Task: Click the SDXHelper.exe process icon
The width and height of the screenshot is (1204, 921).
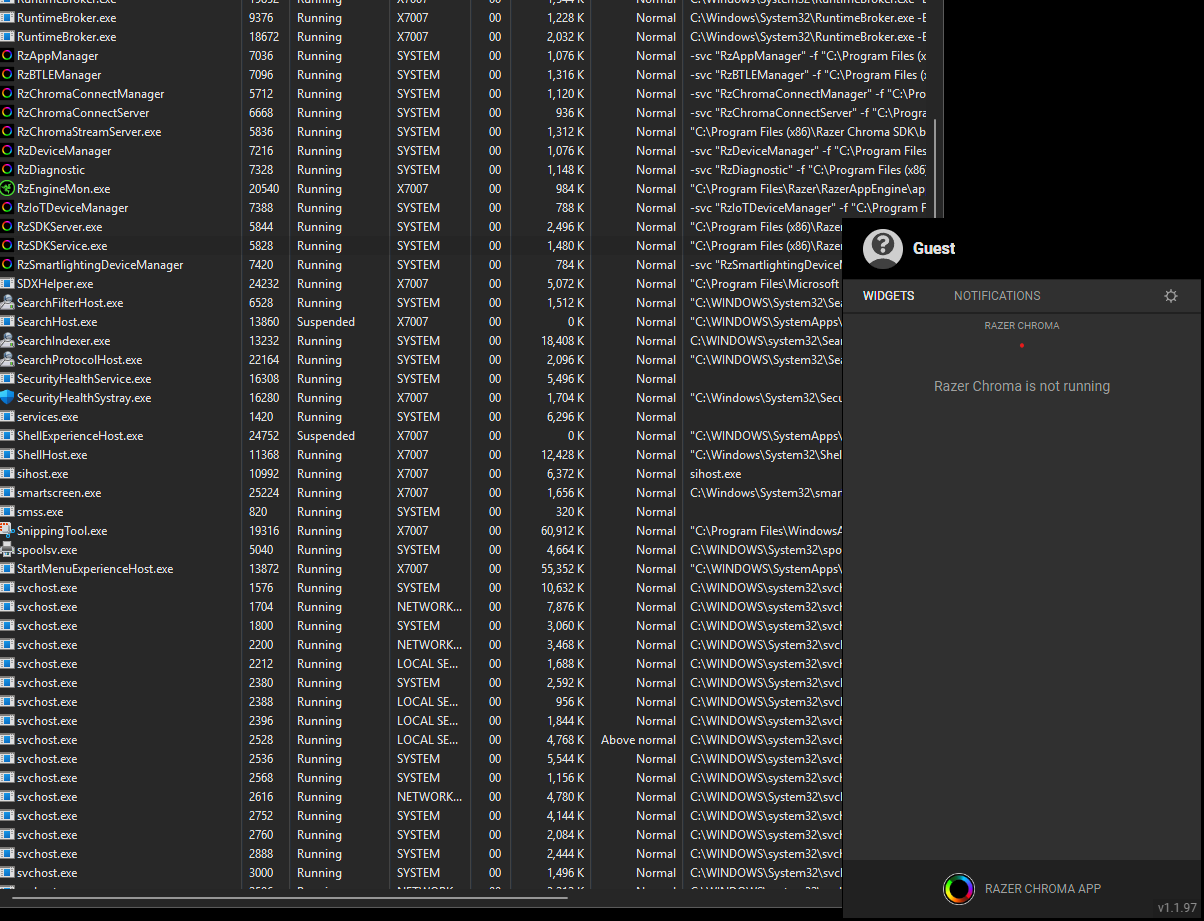Action: [8, 284]
